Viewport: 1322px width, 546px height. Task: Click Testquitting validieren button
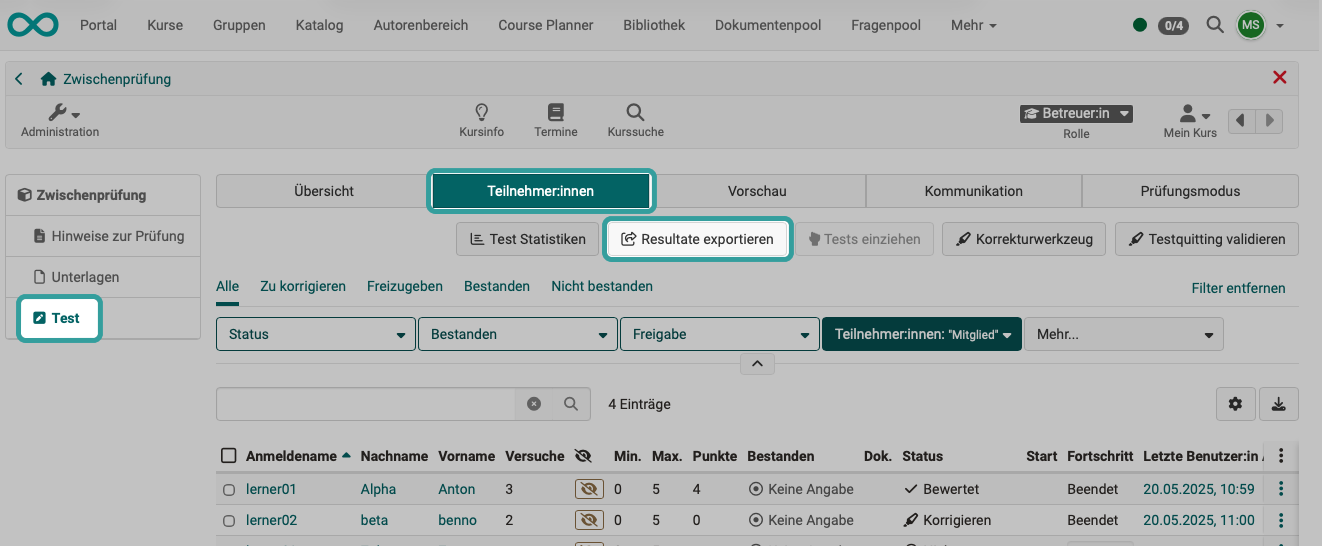click(x=1207, y=239)
